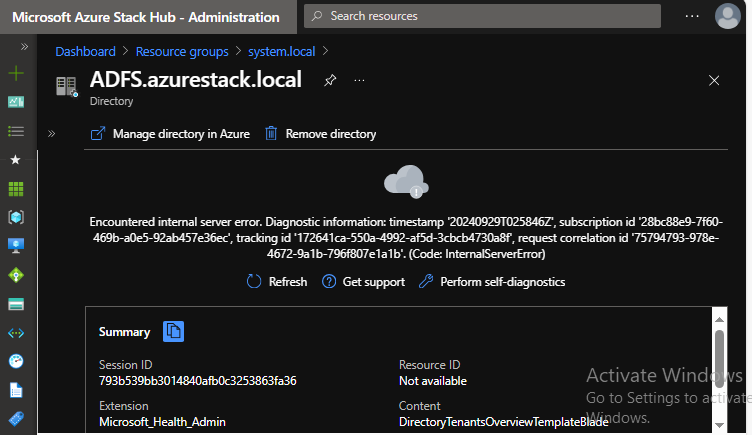Open the storage accounts card icon in sidebar
Screen dimensions: 752x435
click(16, 304)
